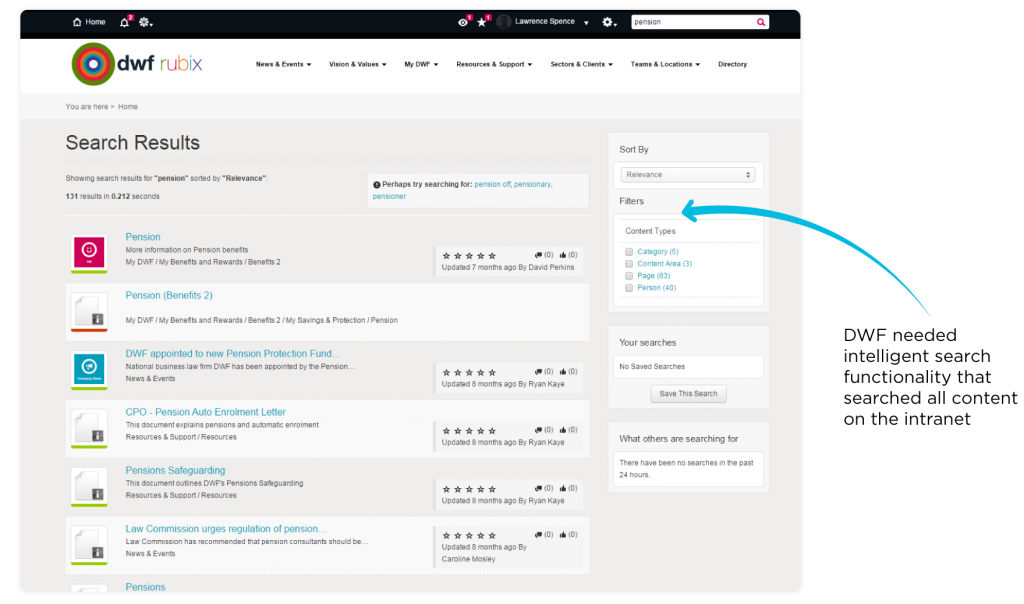Click the eye watch-list icon
The image size is (1024, 604).
[x=463, y=22]
